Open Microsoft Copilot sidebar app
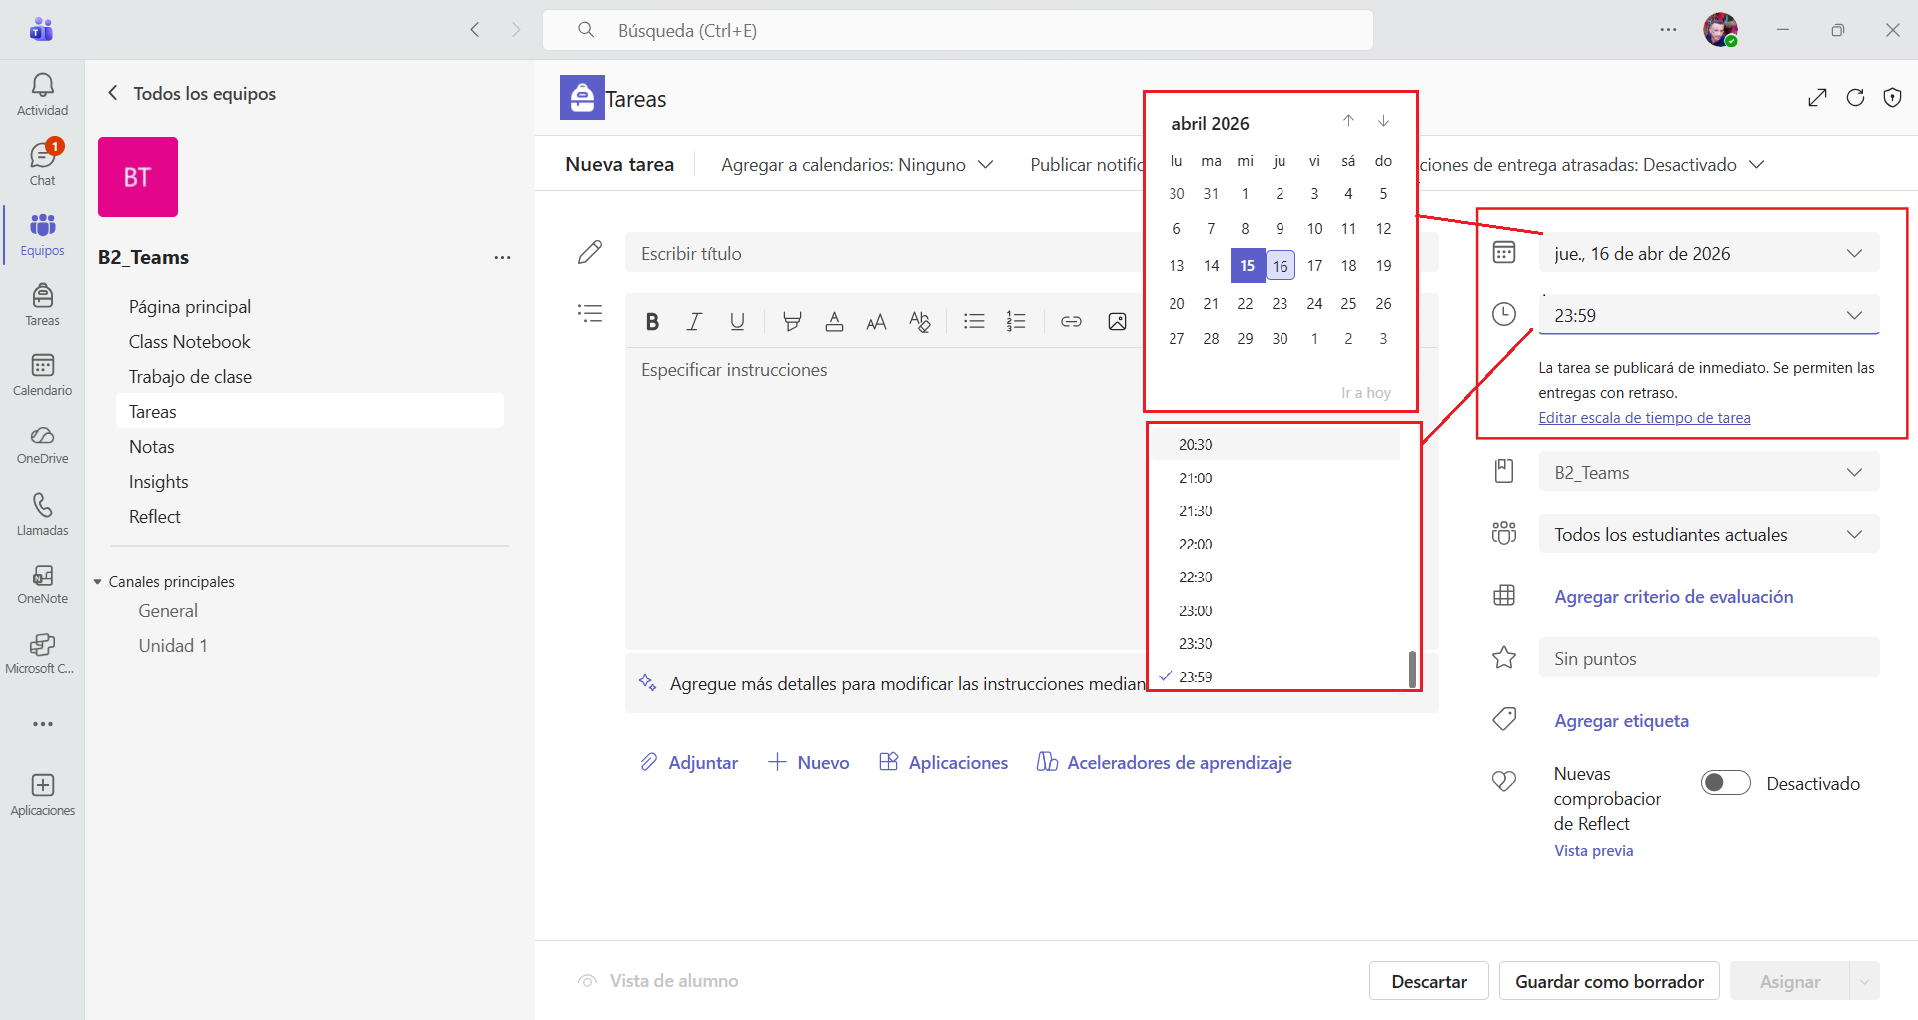The image size is (1918, 1020). click(42, 655)
